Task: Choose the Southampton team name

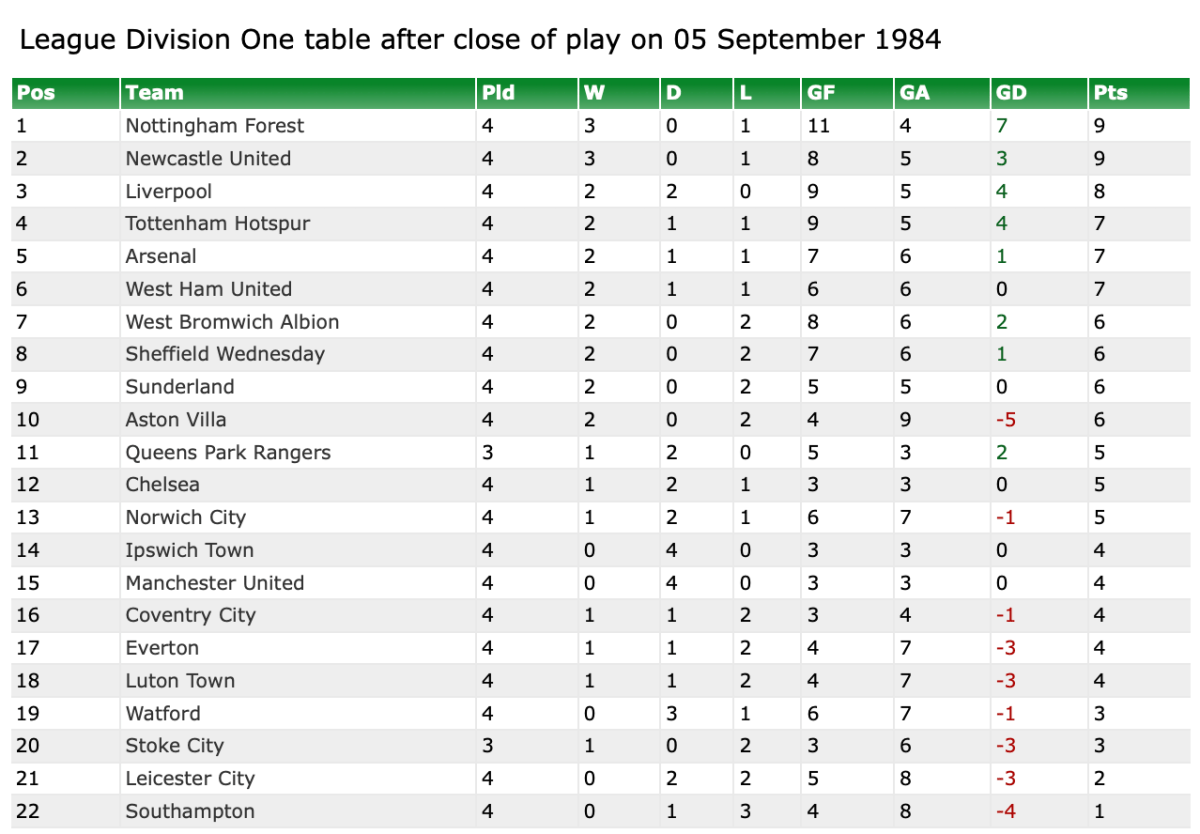Action: pyautogui.click(x=189, y=812)
